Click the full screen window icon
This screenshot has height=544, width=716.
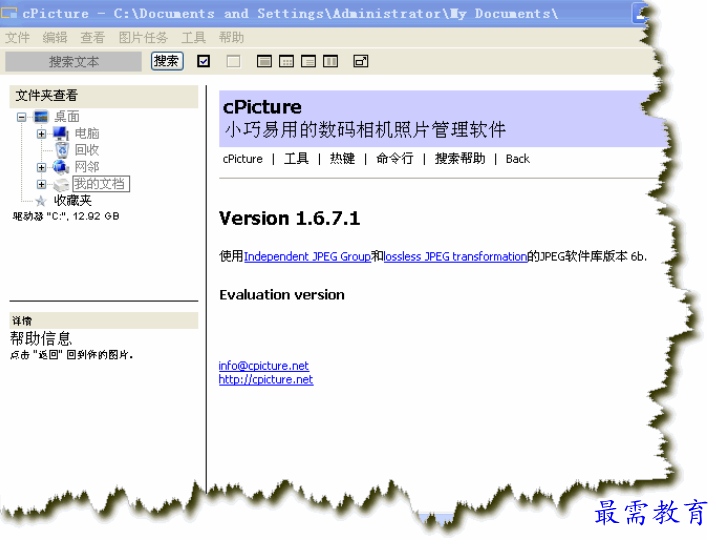(361, 61)
